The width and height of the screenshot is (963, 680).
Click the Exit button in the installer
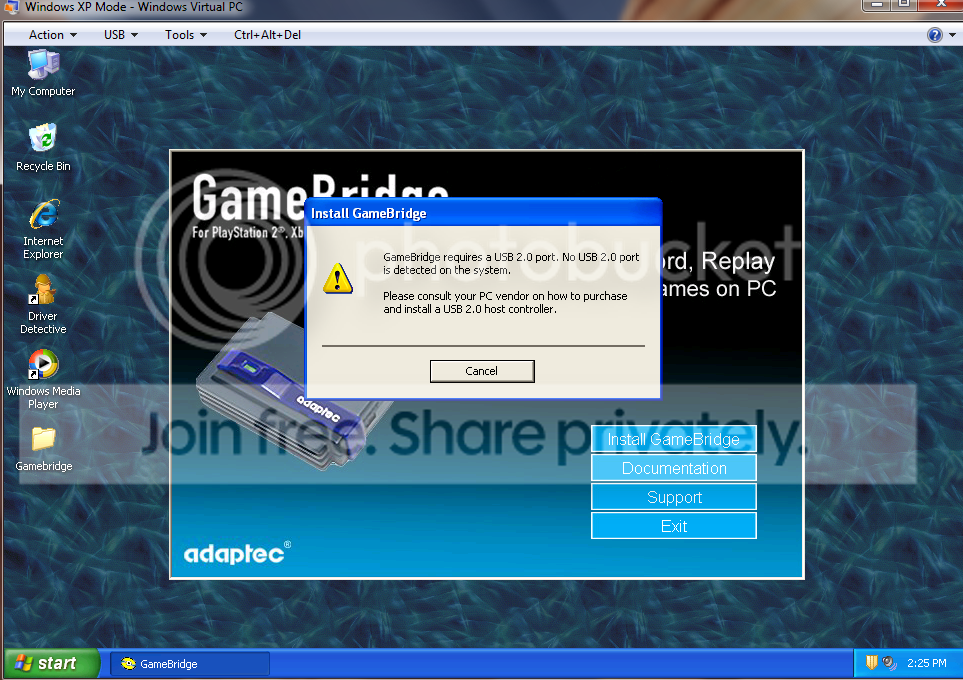coord(674,526)
